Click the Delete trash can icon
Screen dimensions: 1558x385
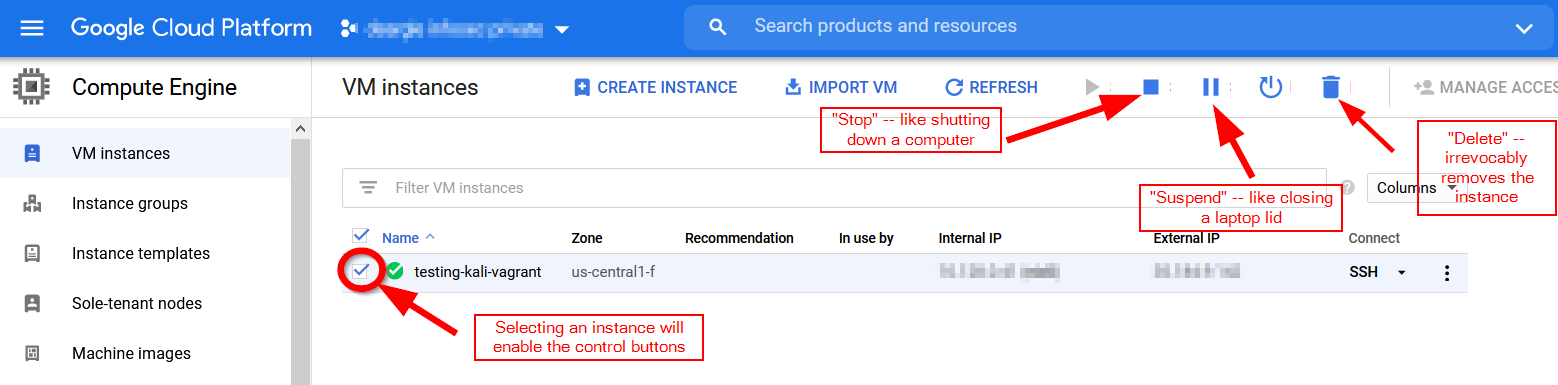[1330, 87]
